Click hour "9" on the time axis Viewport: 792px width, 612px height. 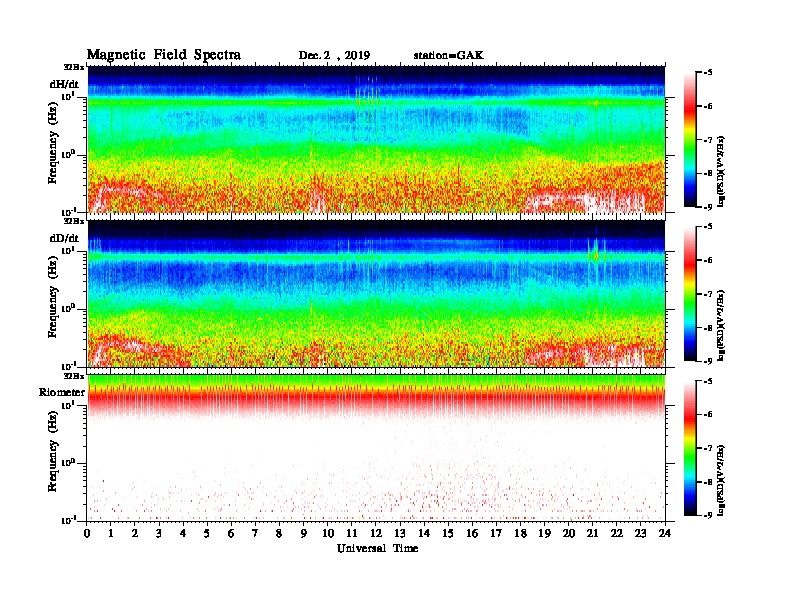click(303, 534)
